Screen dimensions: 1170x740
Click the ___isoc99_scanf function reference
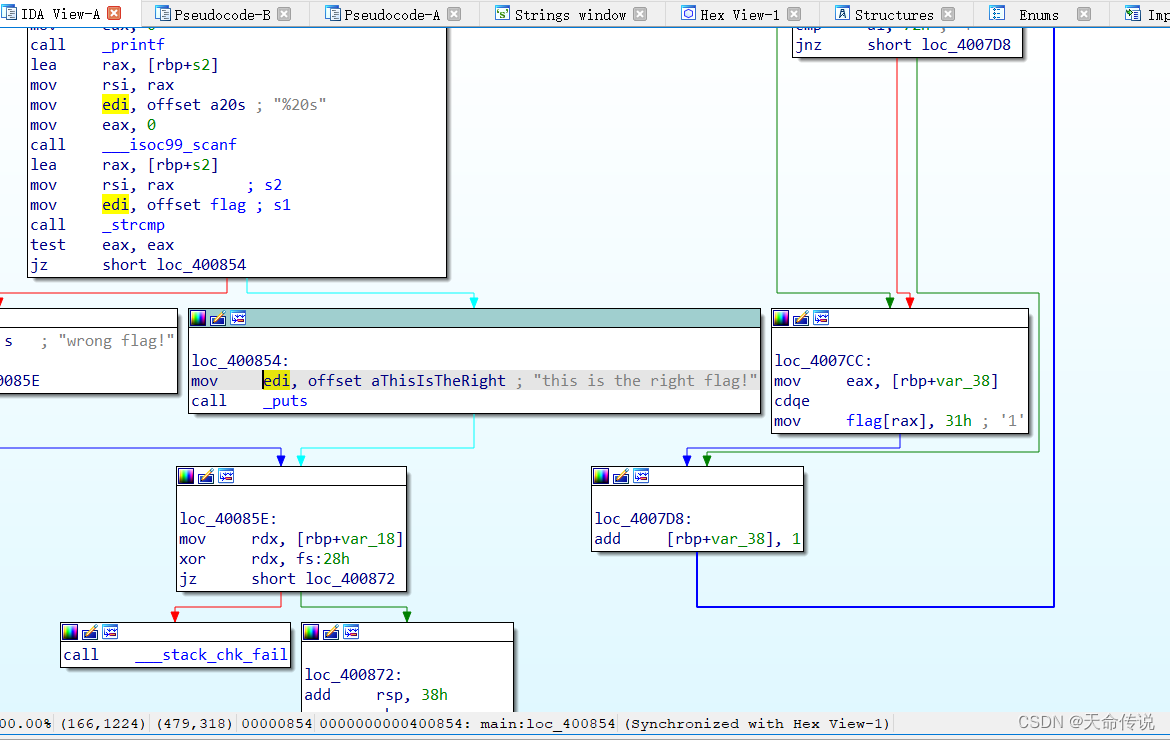[x=167, y=144]
